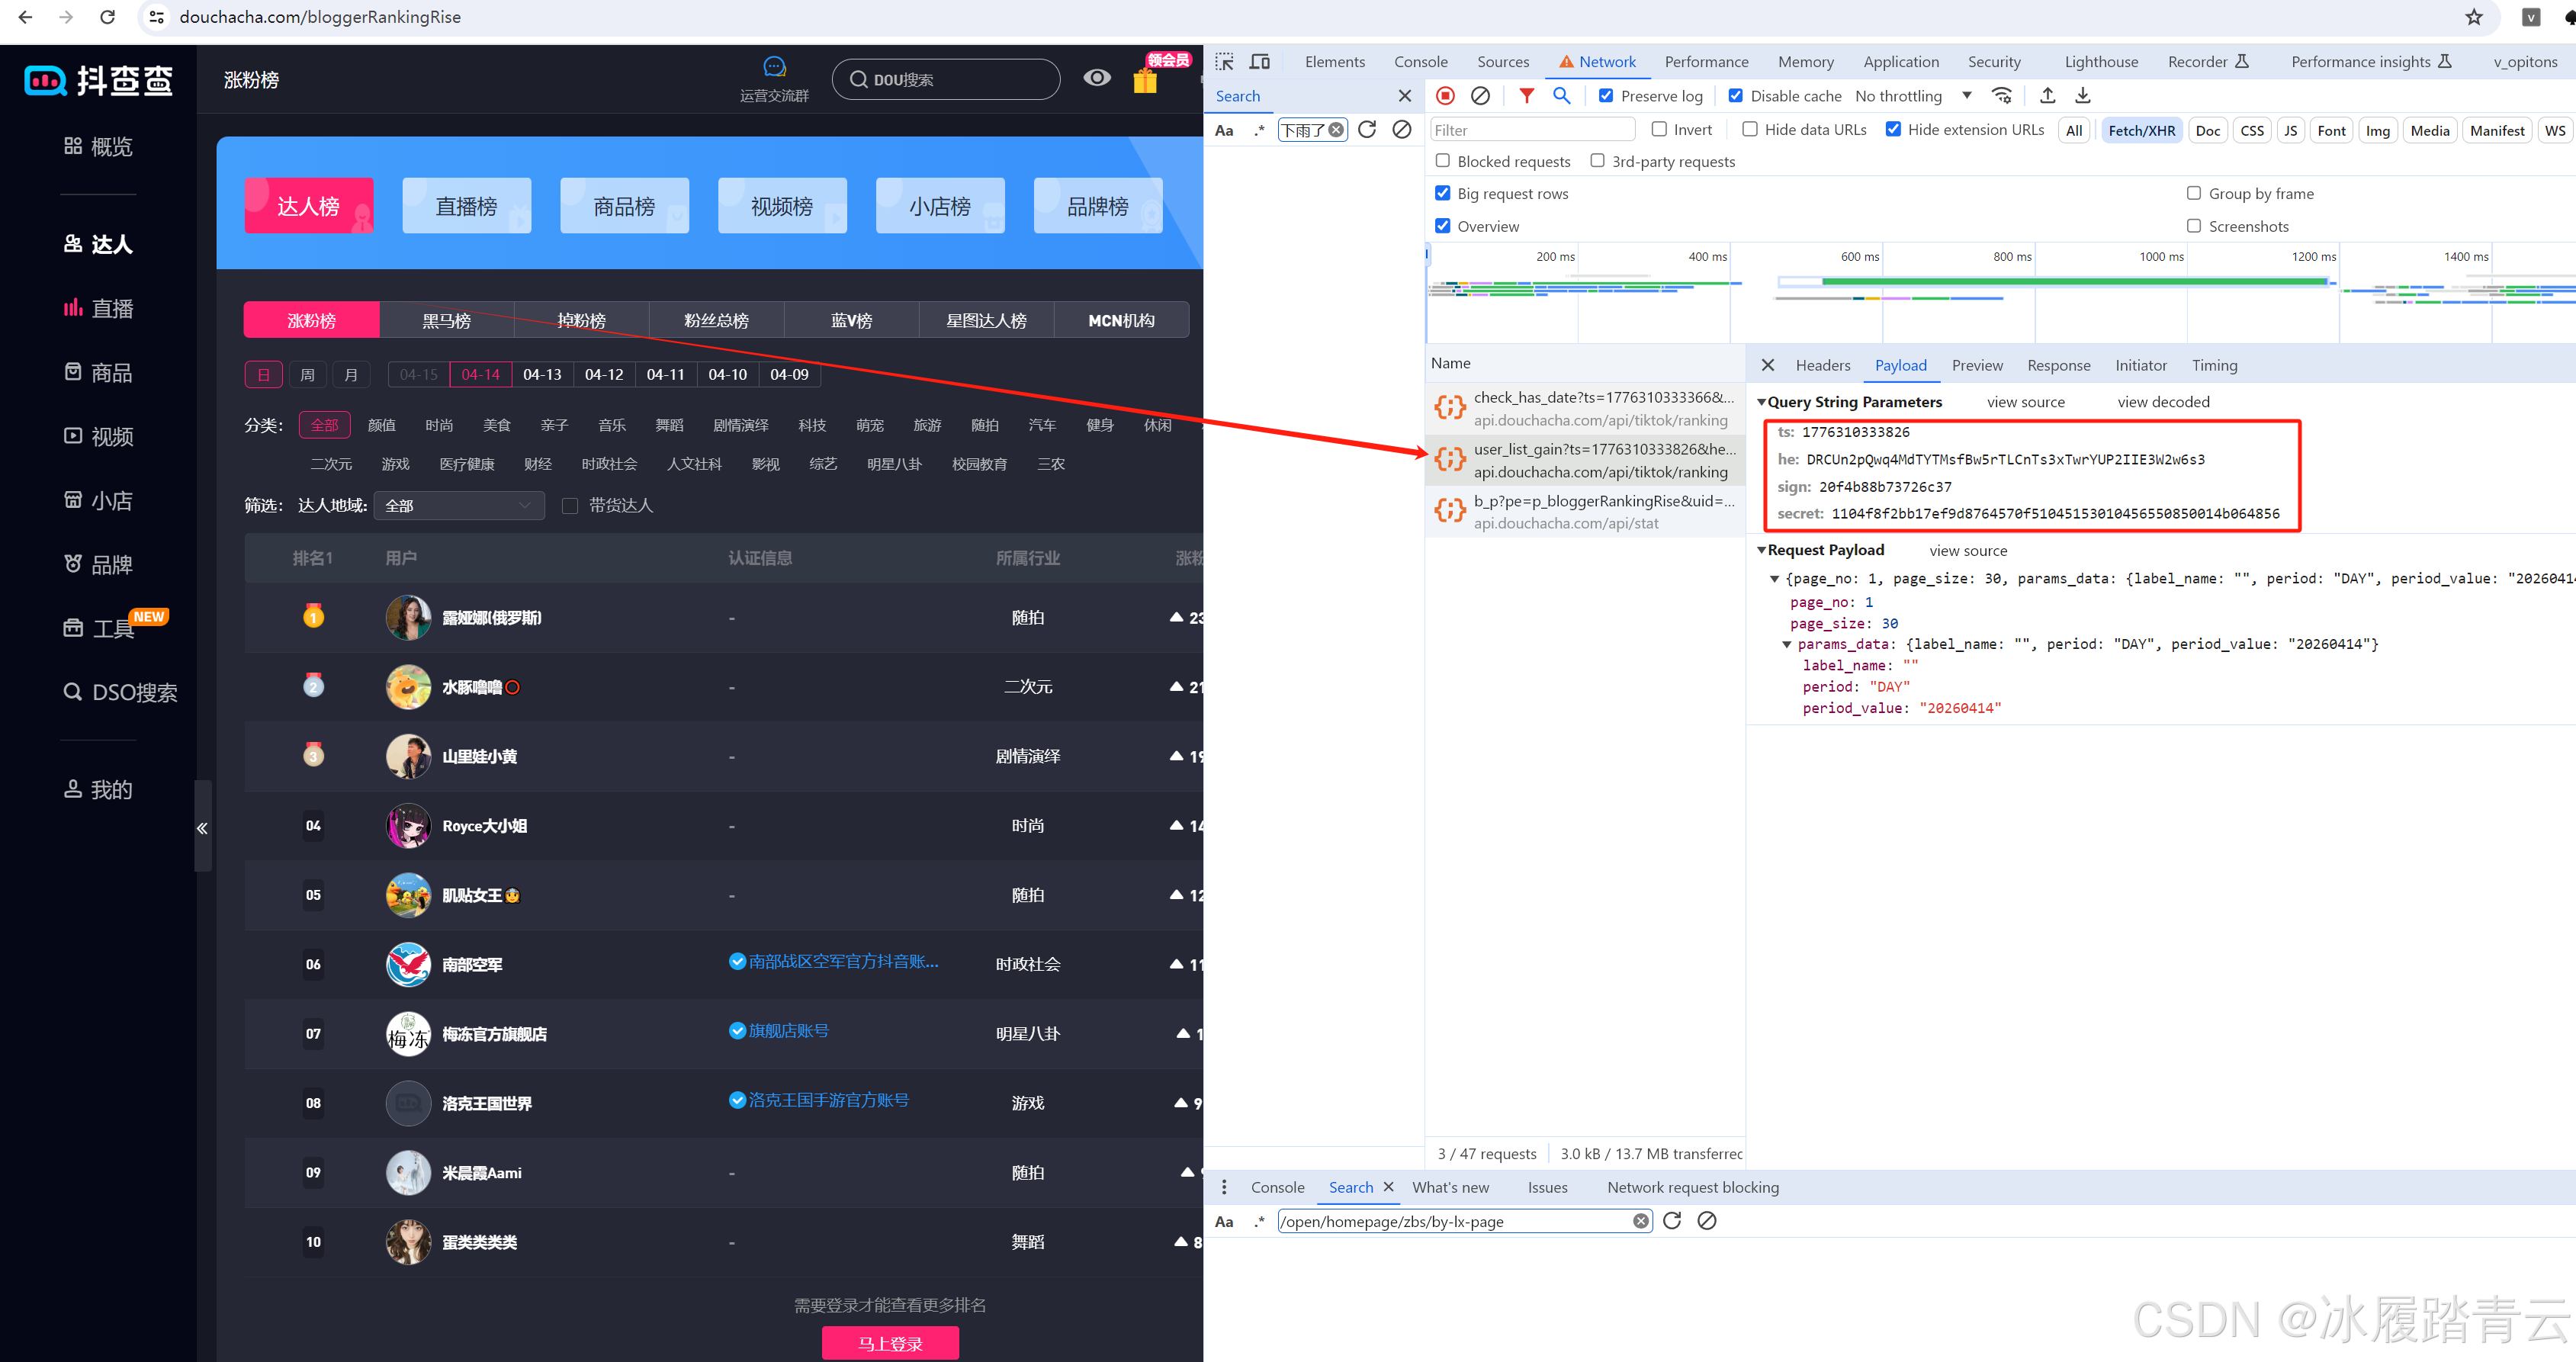Click the inspect element selector icon
The height and width of the screenshot is (1362, 2576).
pos(1224,62)
